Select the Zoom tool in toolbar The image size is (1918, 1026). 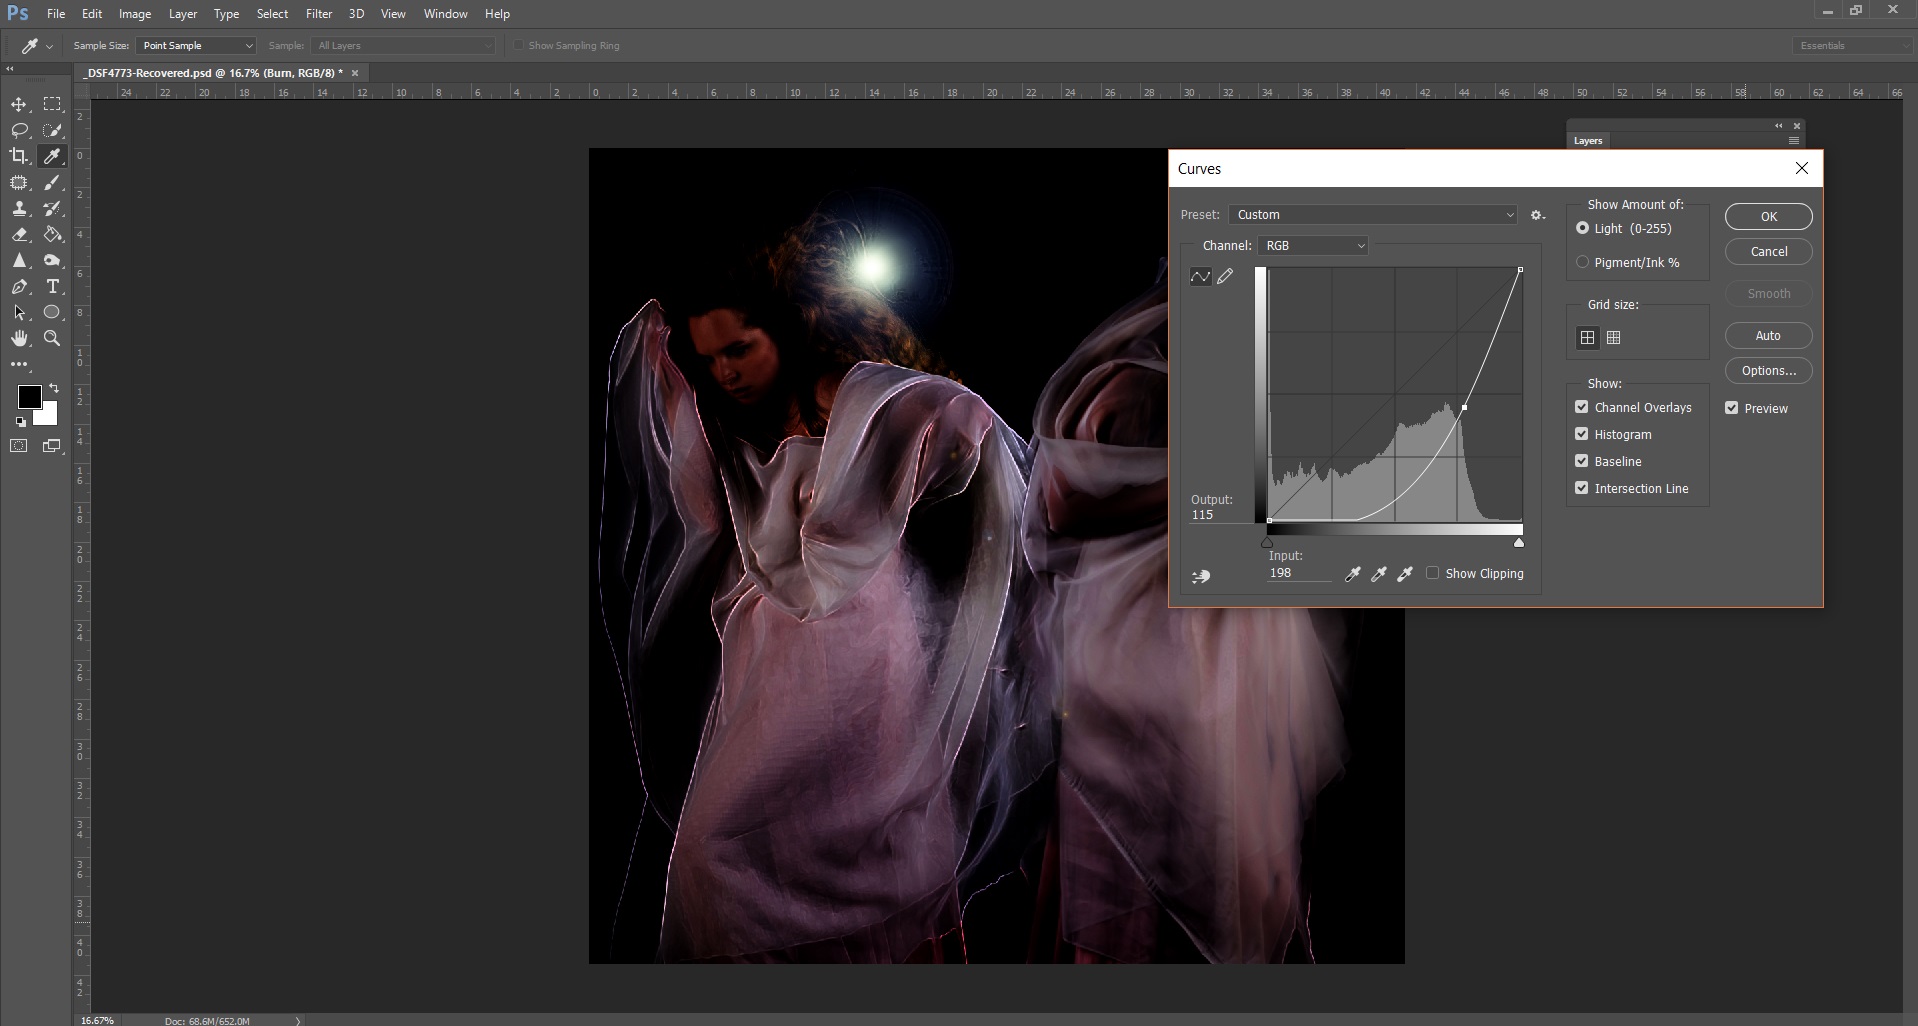click(52, 338)
